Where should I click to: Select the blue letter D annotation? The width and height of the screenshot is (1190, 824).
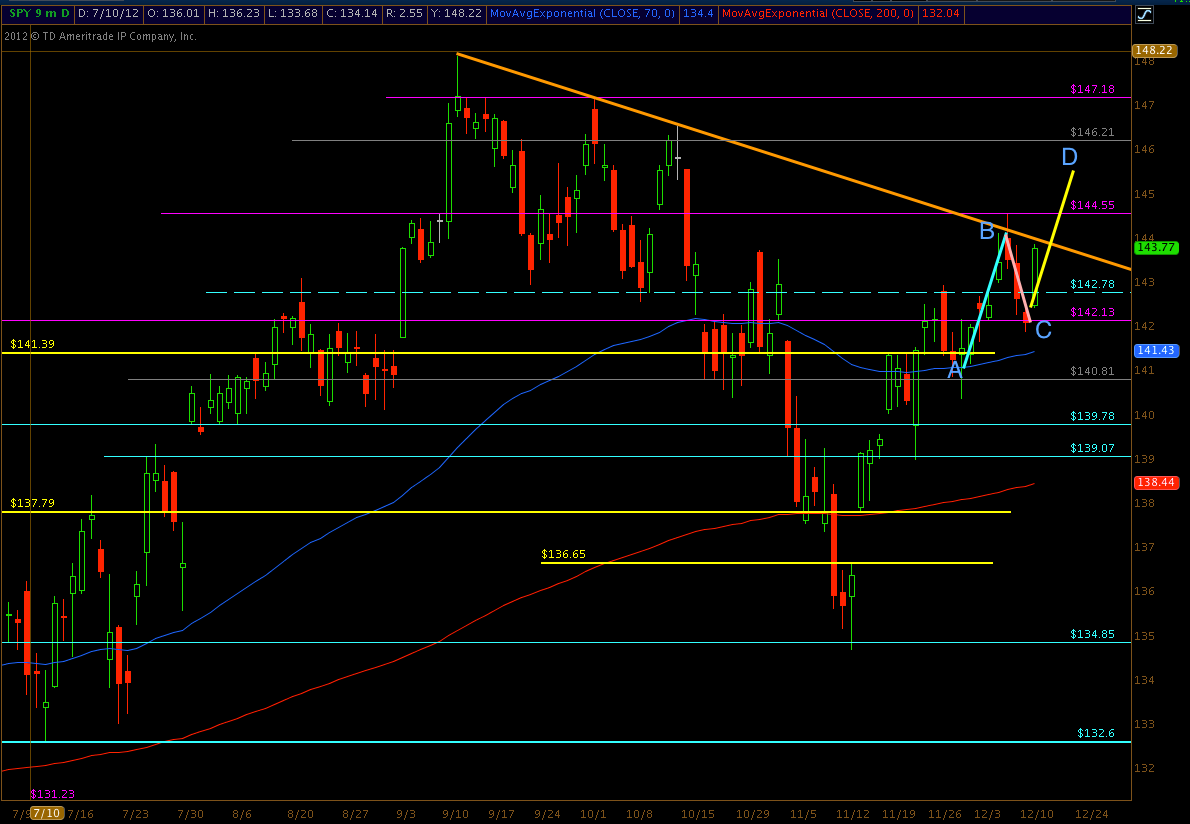(x=1069, y=157)
